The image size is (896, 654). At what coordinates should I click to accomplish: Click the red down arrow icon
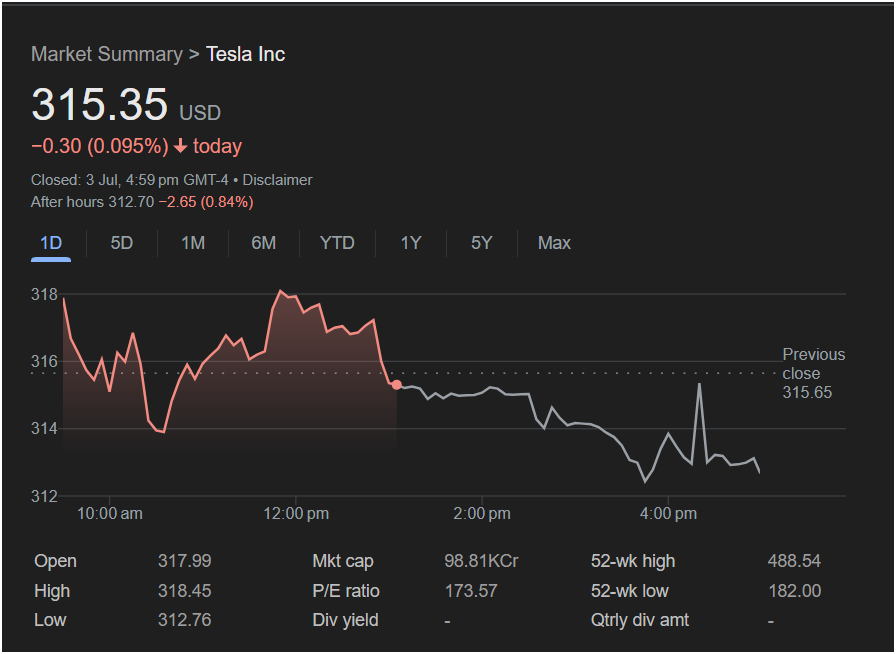coord(181,146)
